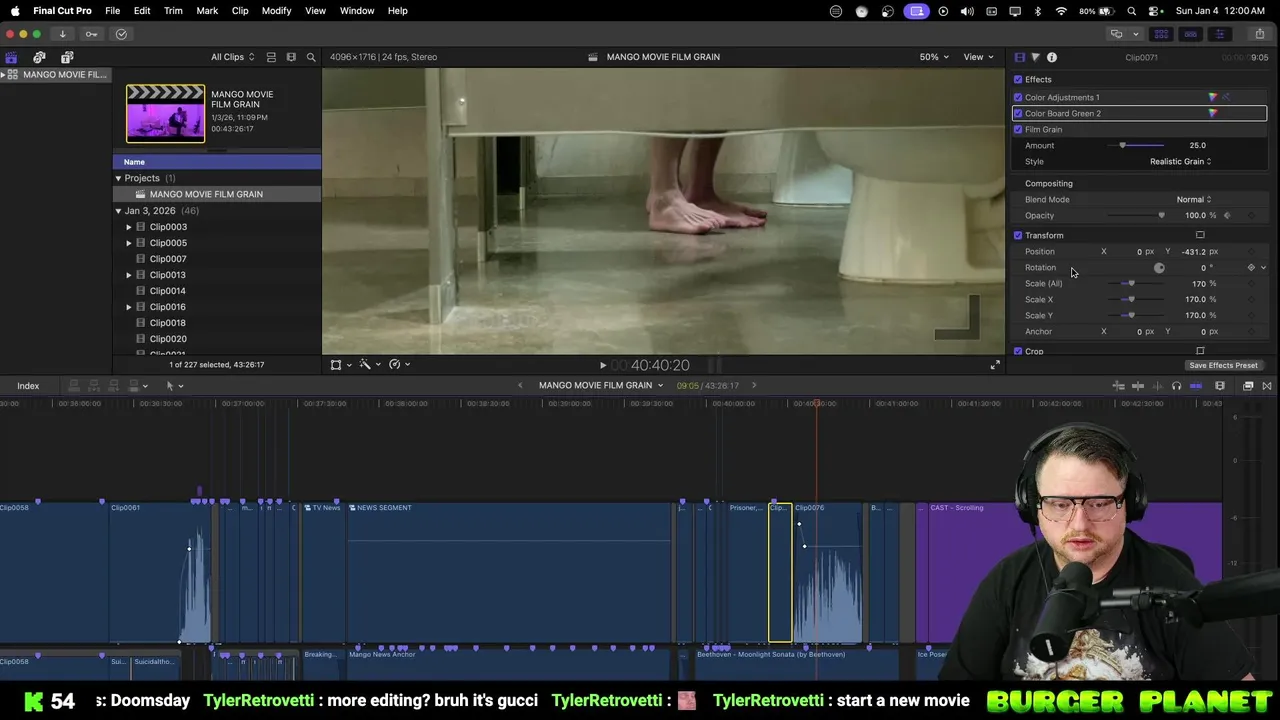This screenshot has width=1280, height=720.
Task: Open the Photos and Audio sidebar
Action: [x=39, y=57]
